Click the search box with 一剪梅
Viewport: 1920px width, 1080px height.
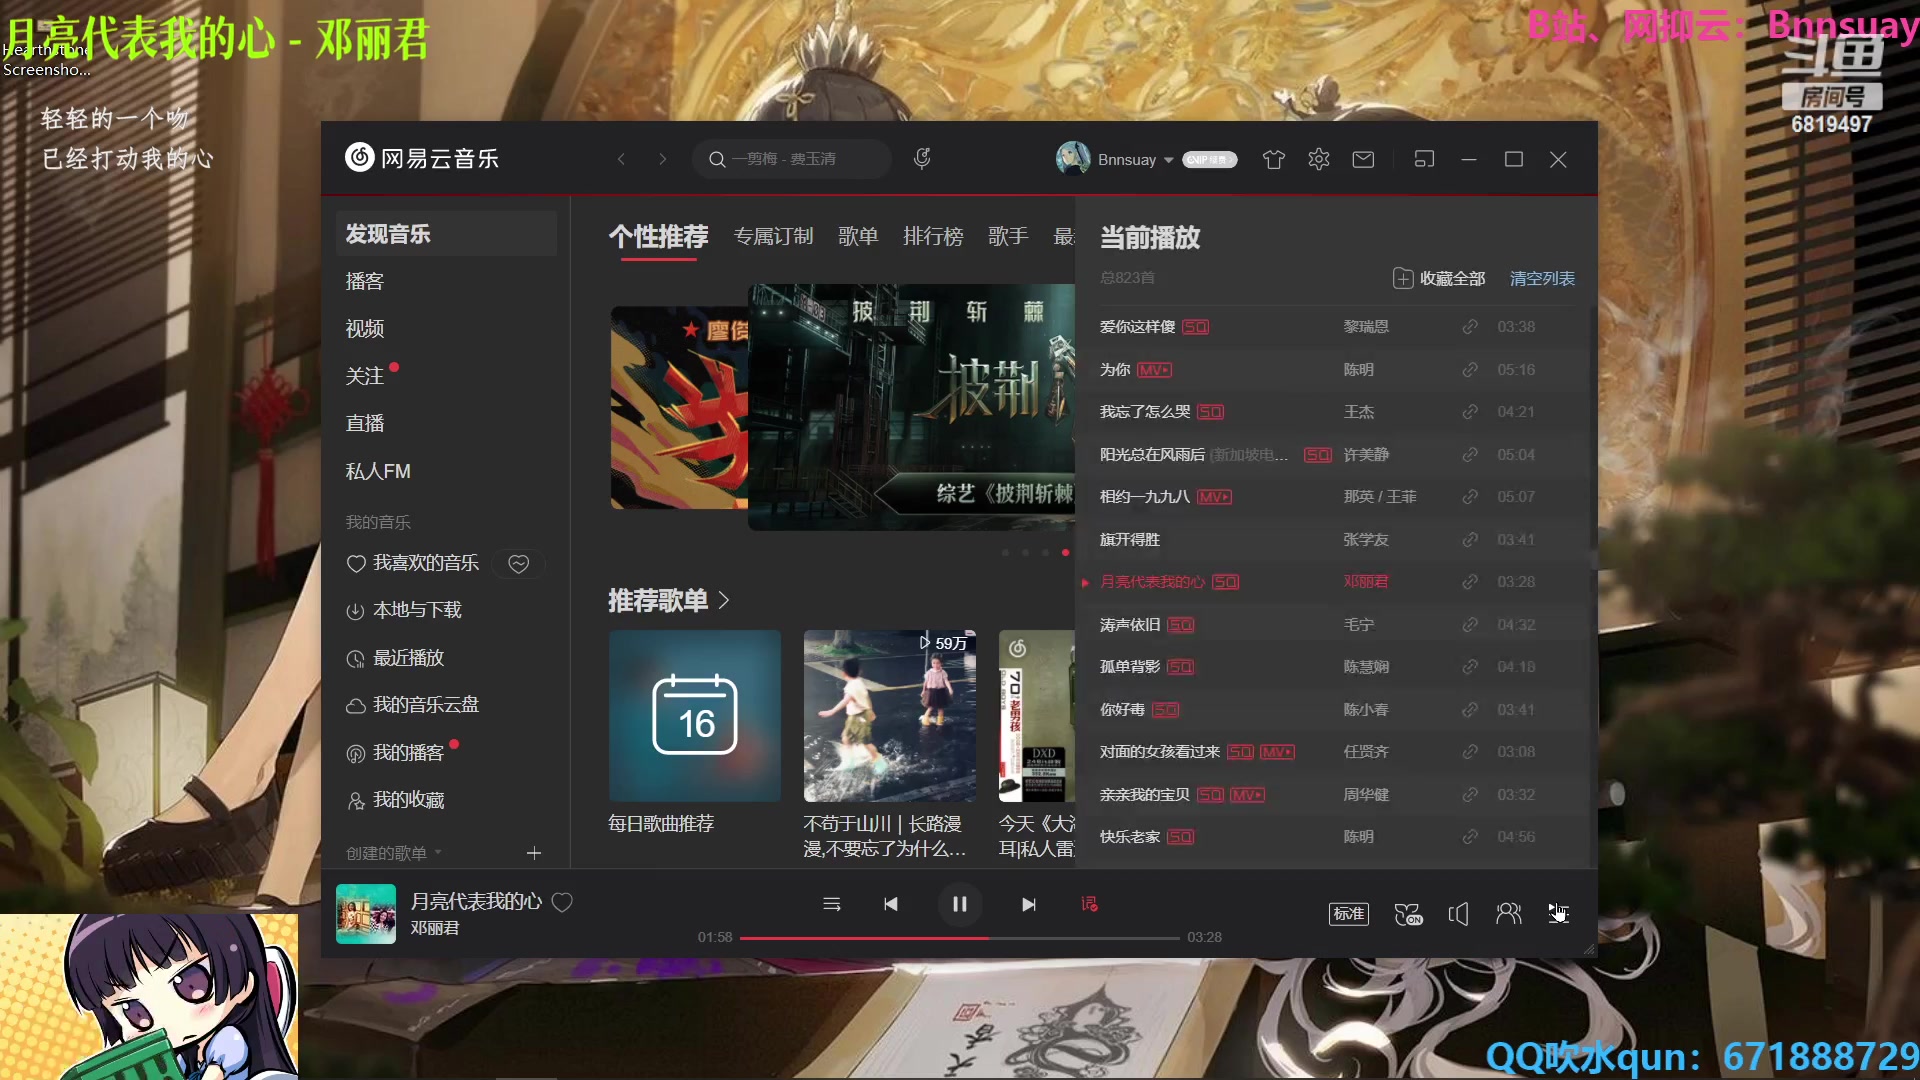791,159
